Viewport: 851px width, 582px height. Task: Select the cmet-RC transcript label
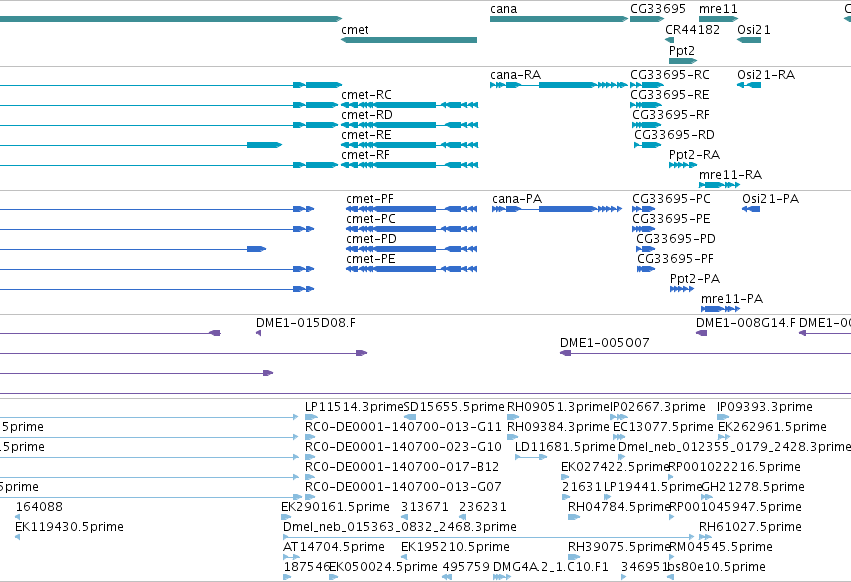366,94
